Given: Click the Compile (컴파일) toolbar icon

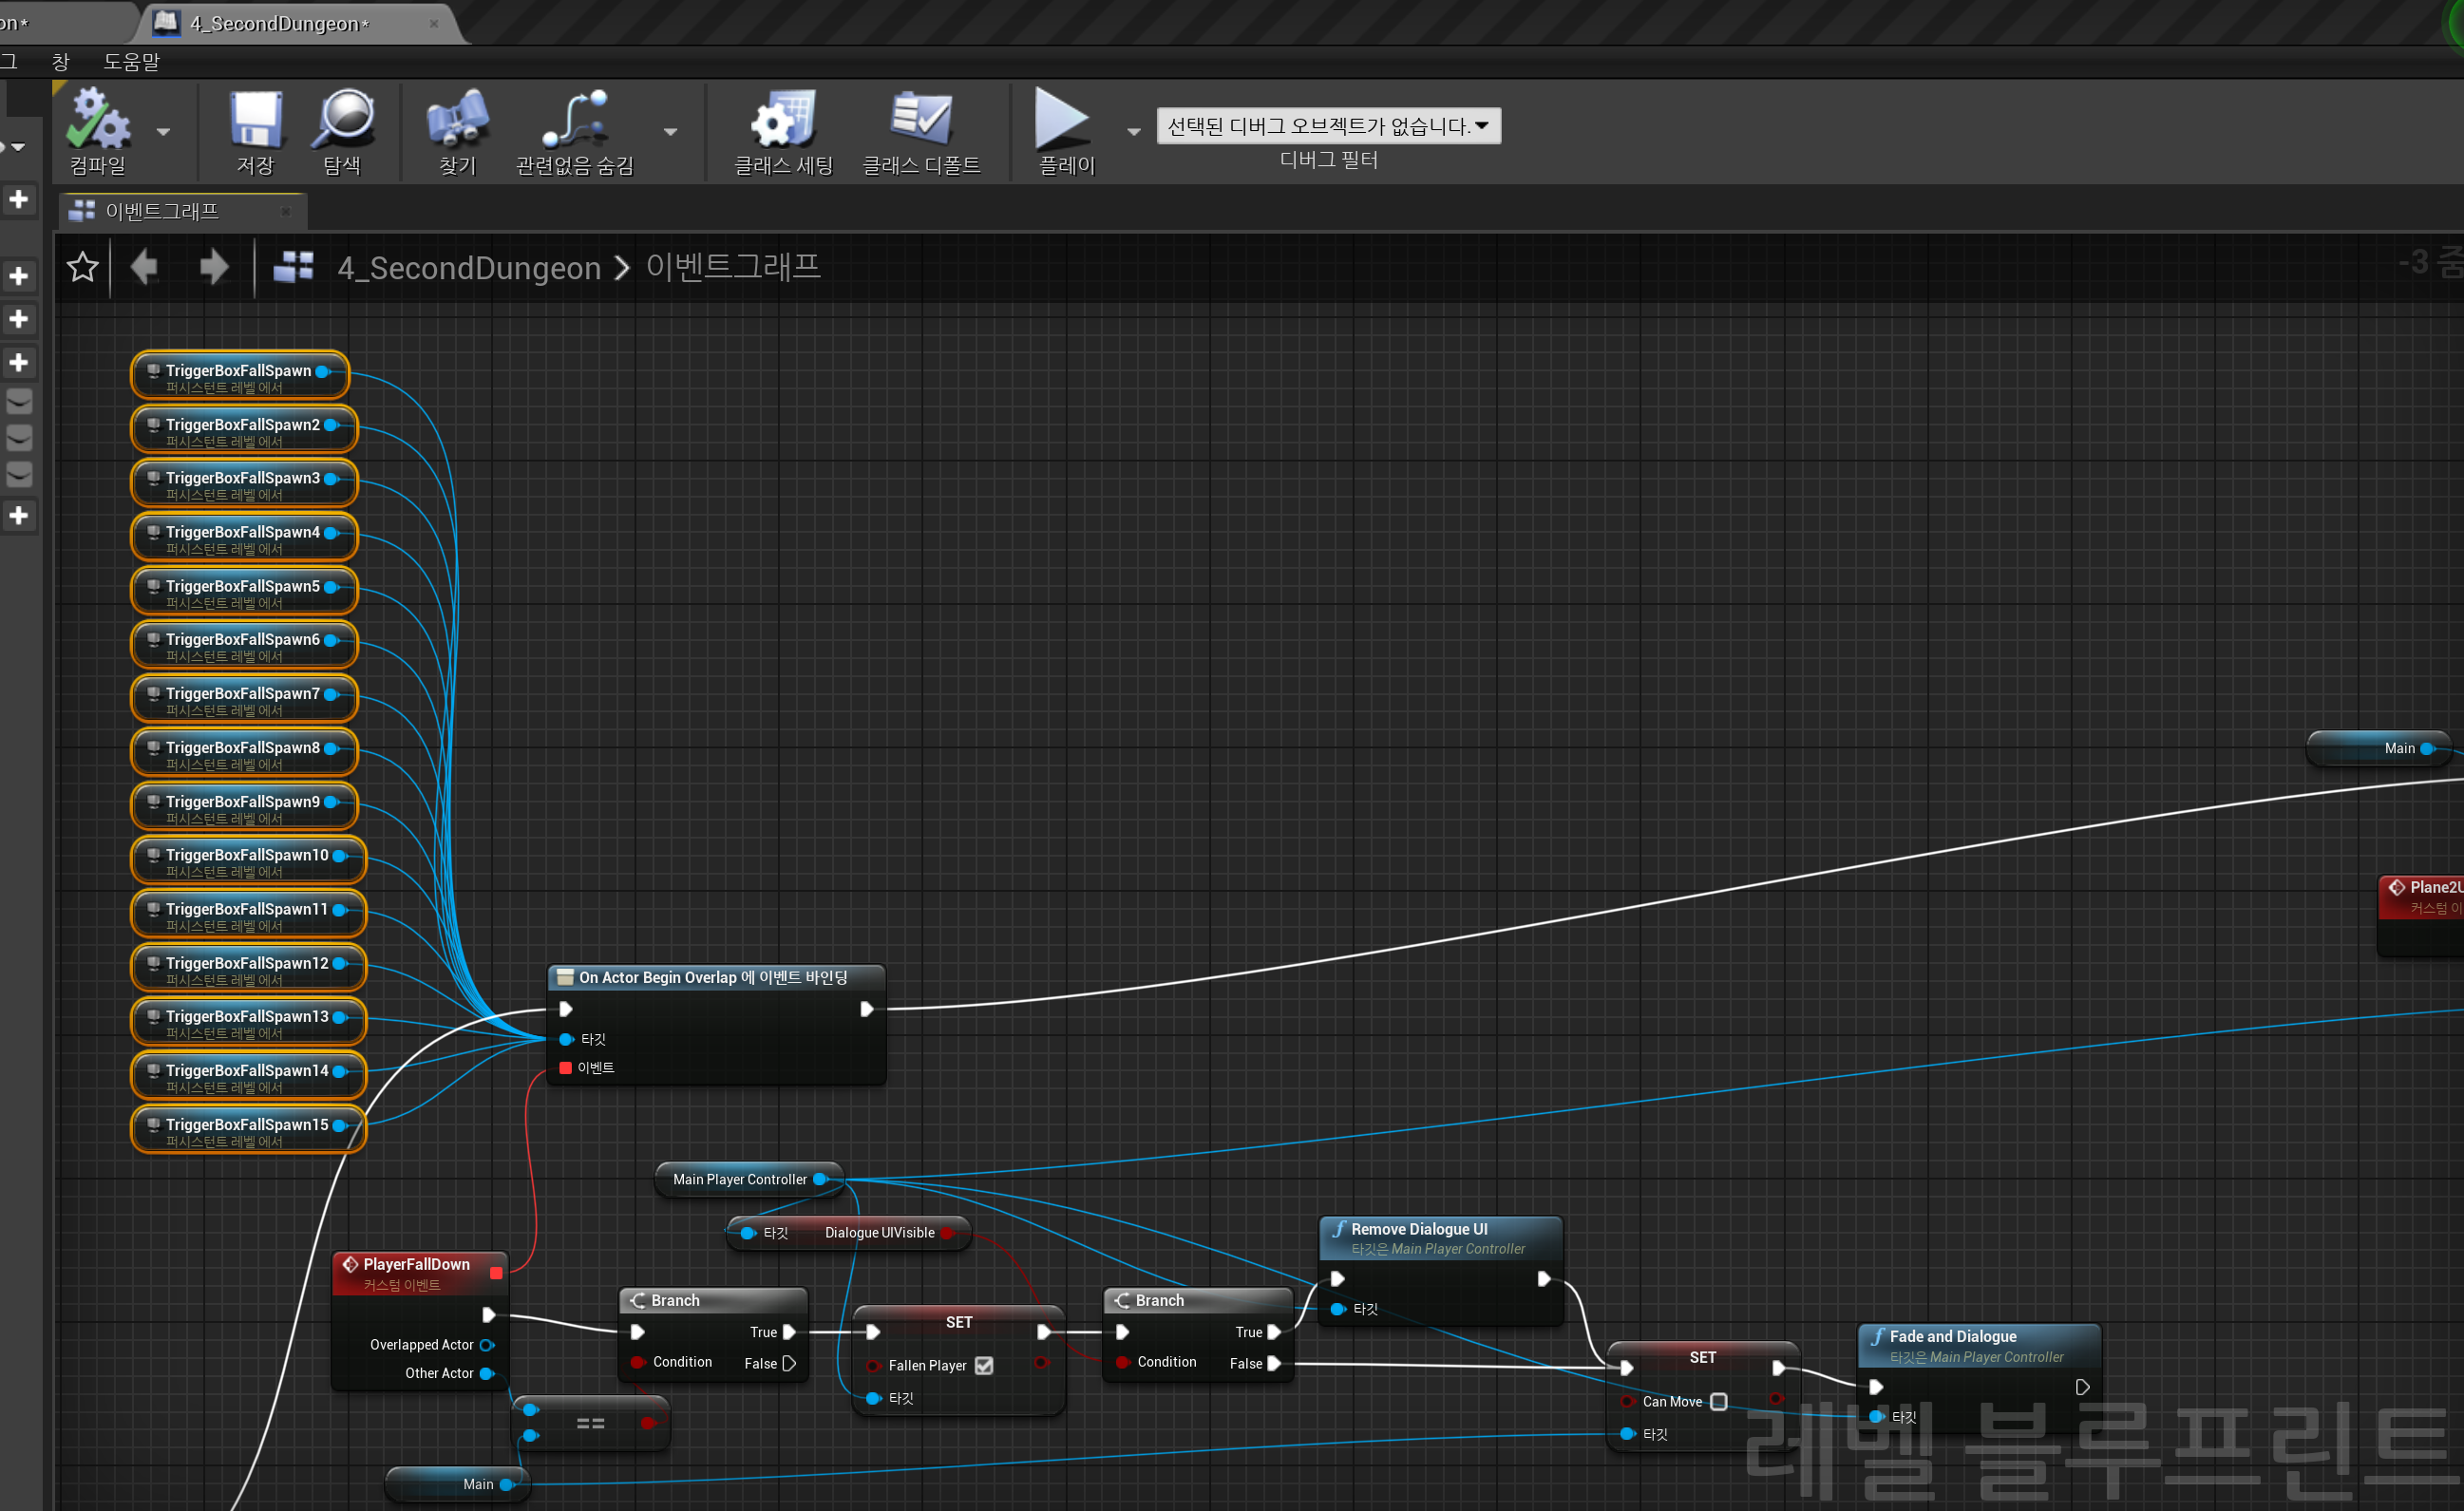Looking at the screenshot, I should click(x=98, y=120).
